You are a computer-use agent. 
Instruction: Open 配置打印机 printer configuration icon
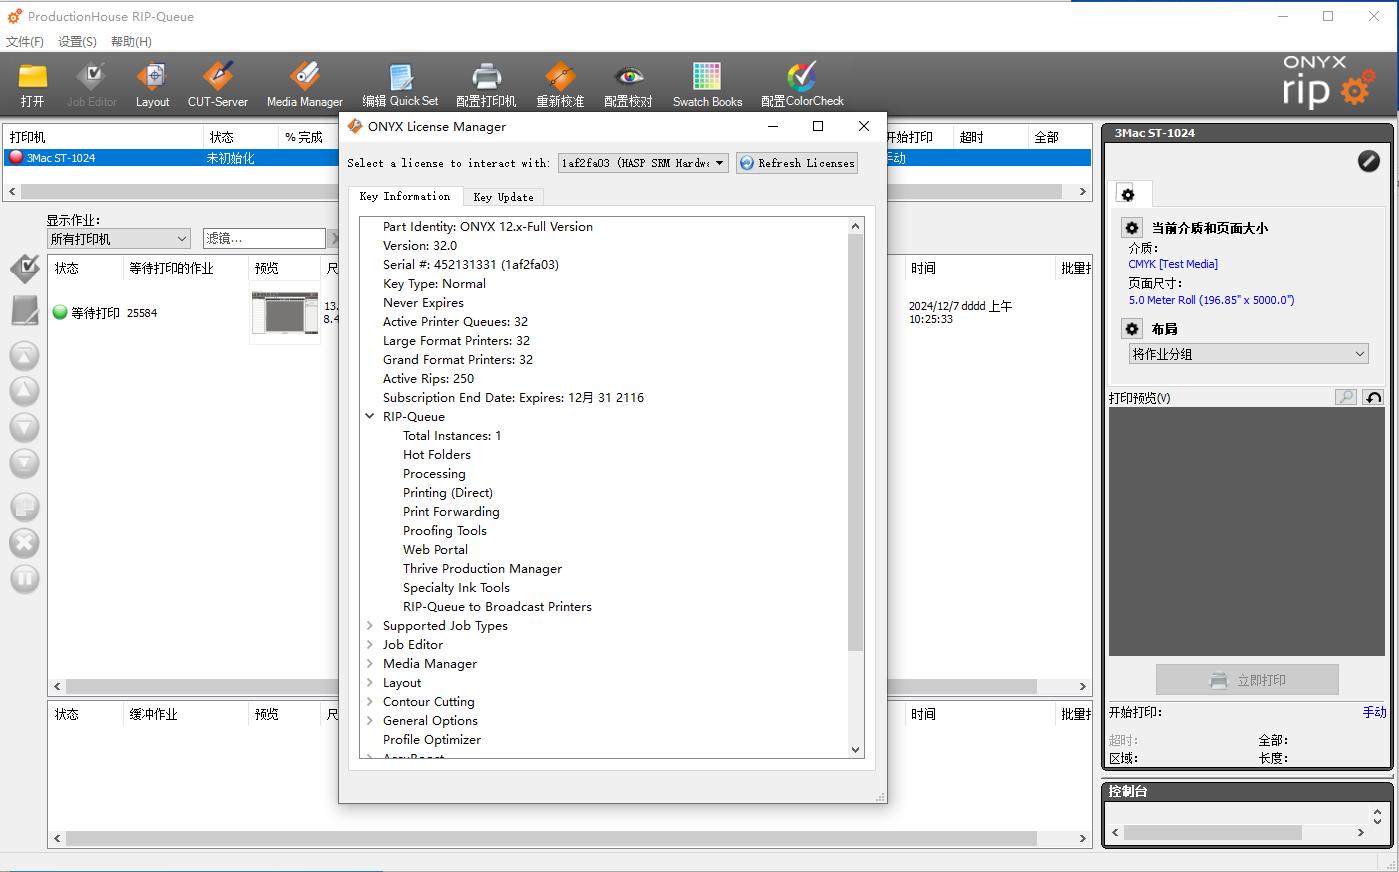(x=486, y=77)
